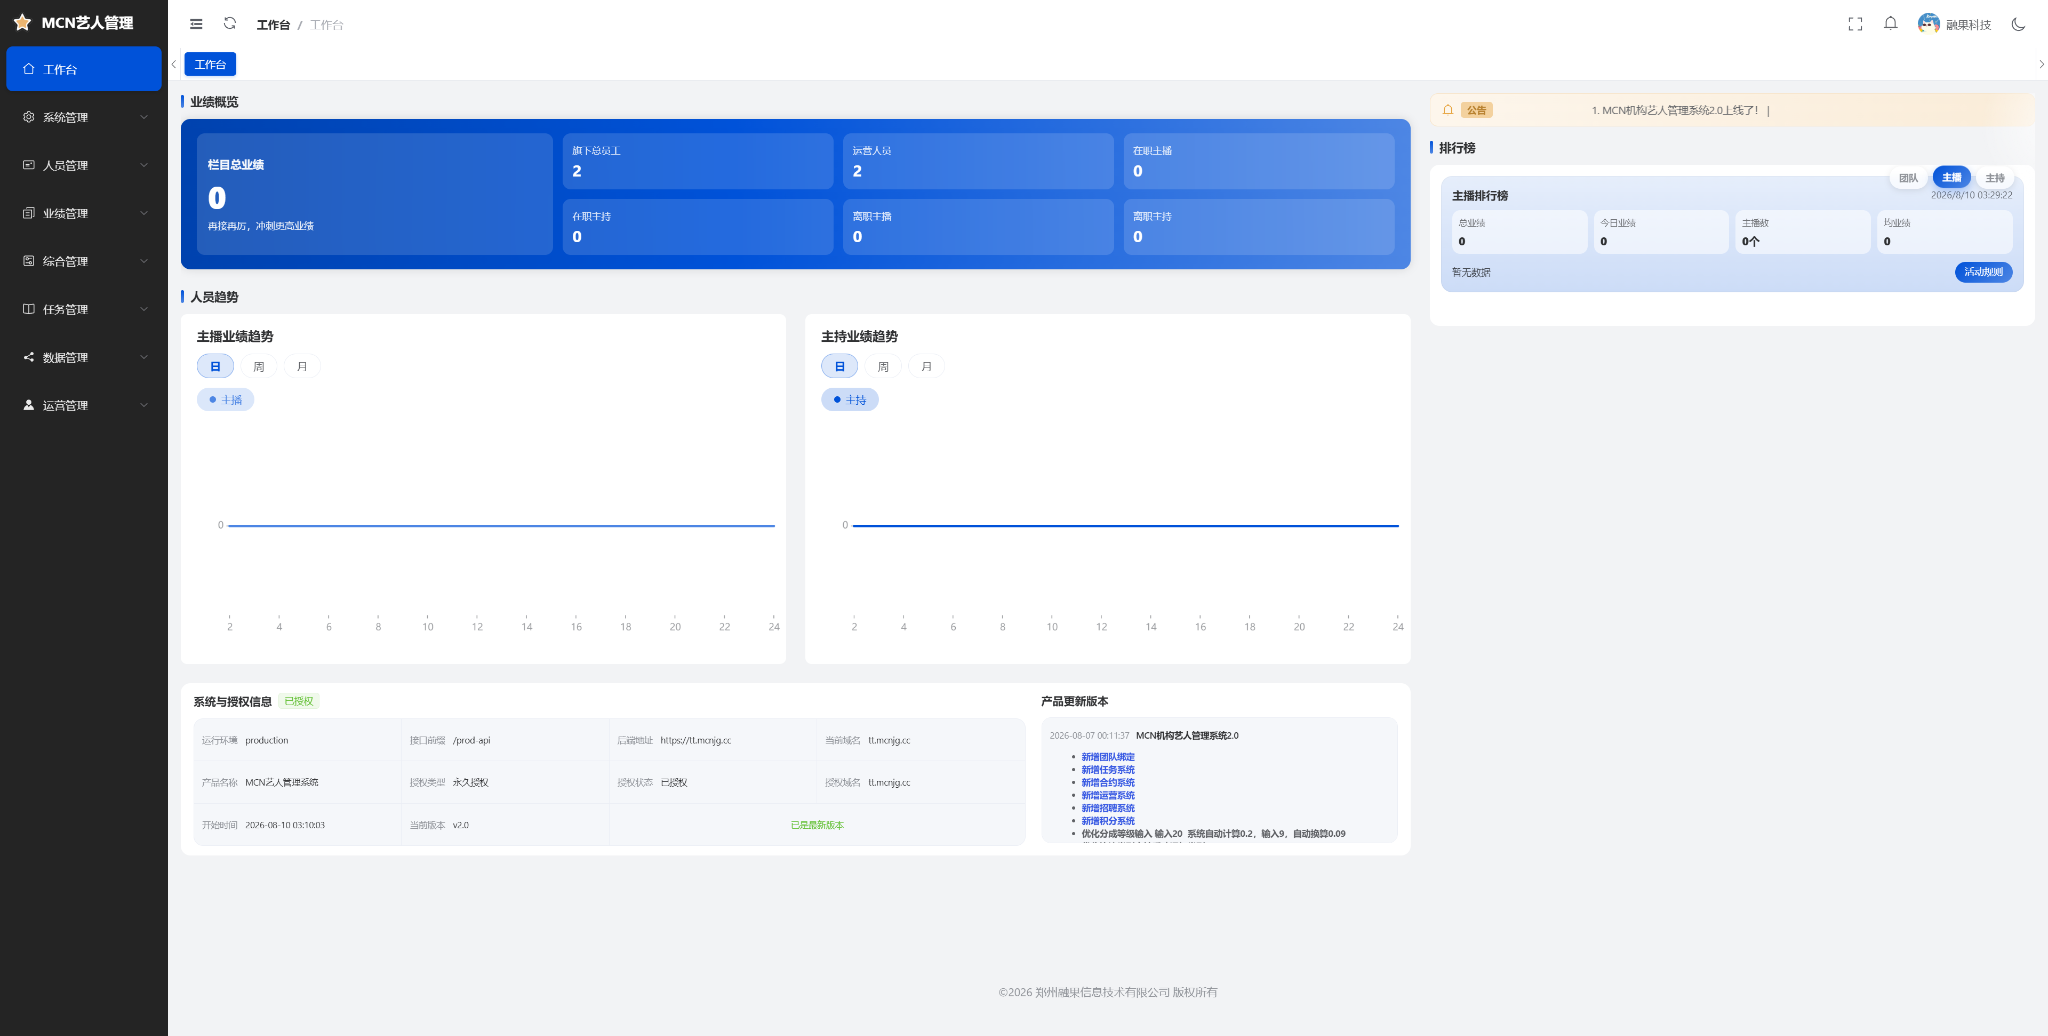
Task: Switch to dark mode with moon icon
Action: coord(2018,24)
